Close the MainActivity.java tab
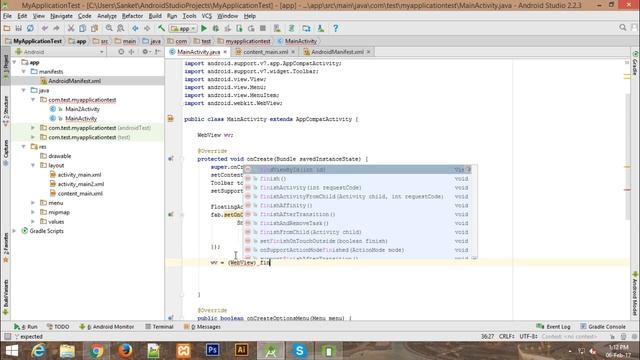640x360 pixels. (224, 52)
